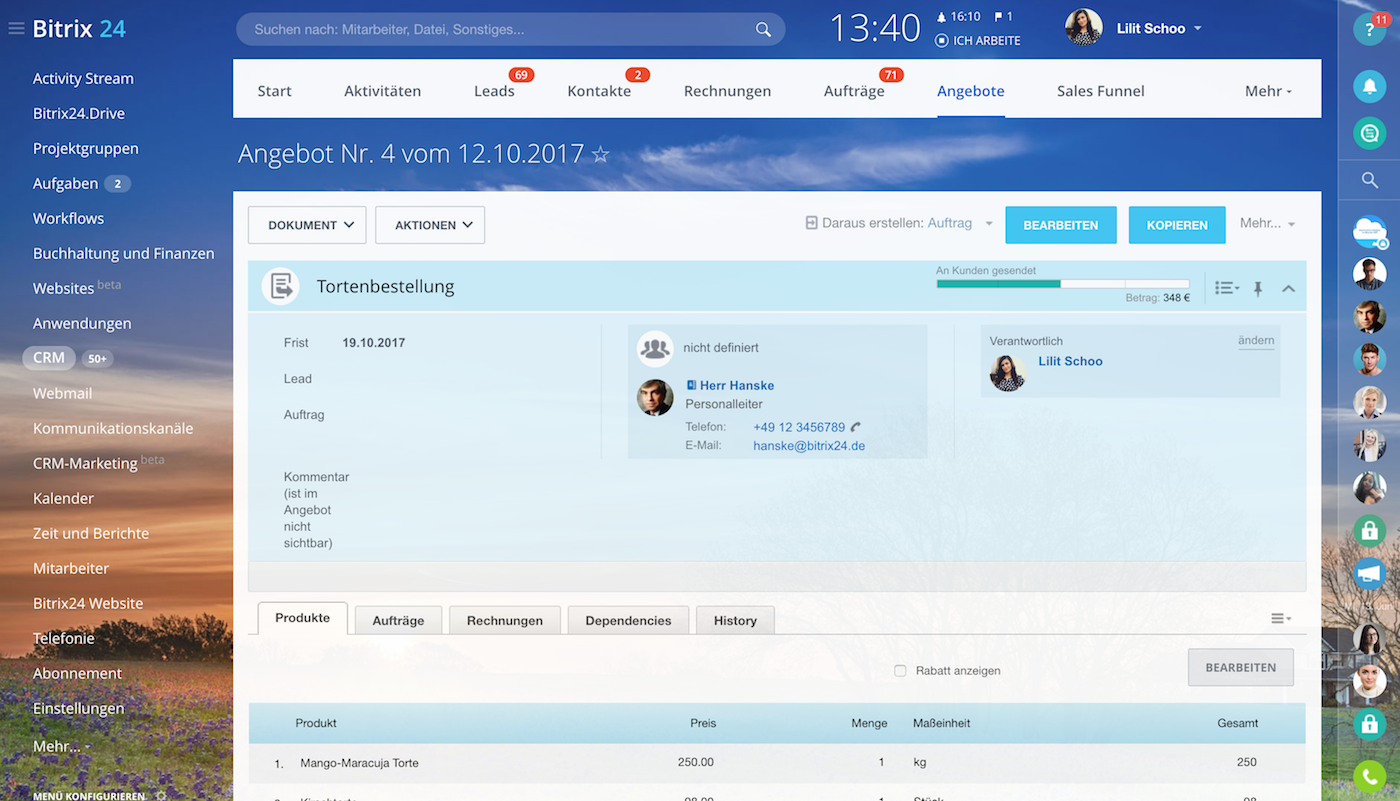
Task: Enable the Rabatt anzeigen checkbox
Action: (900, 671)
